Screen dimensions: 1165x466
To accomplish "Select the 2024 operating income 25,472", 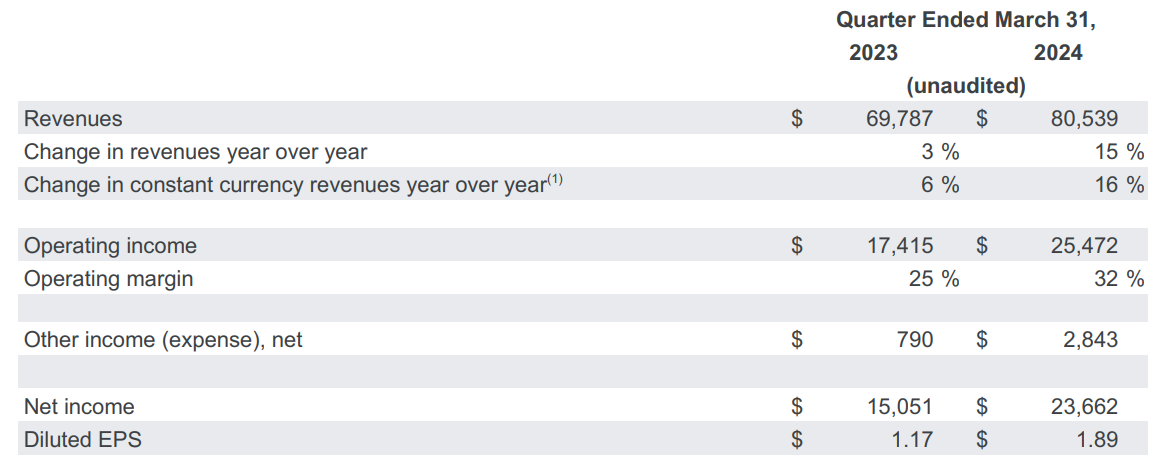I will point(1084,246).
